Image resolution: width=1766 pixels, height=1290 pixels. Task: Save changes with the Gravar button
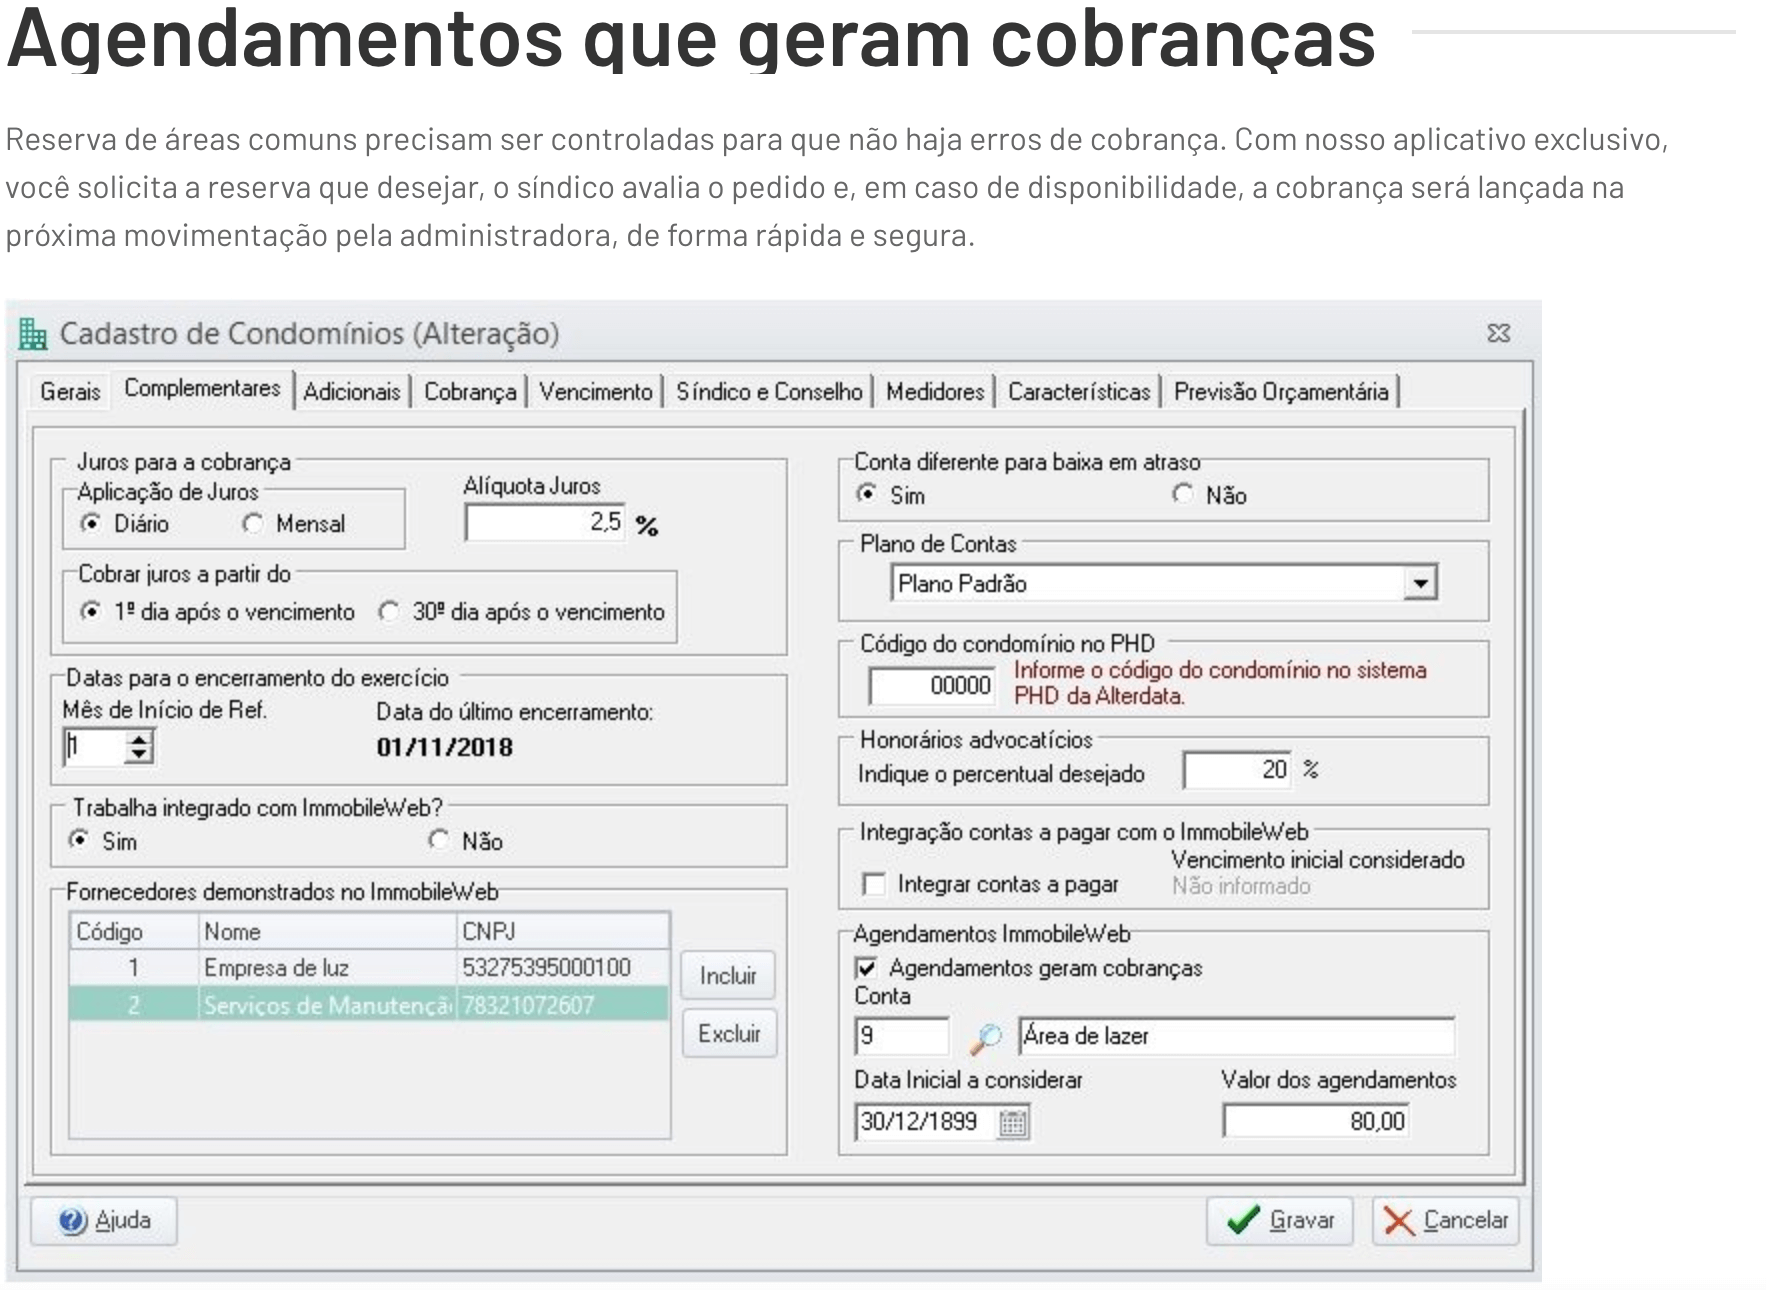click(1280, 1221)
